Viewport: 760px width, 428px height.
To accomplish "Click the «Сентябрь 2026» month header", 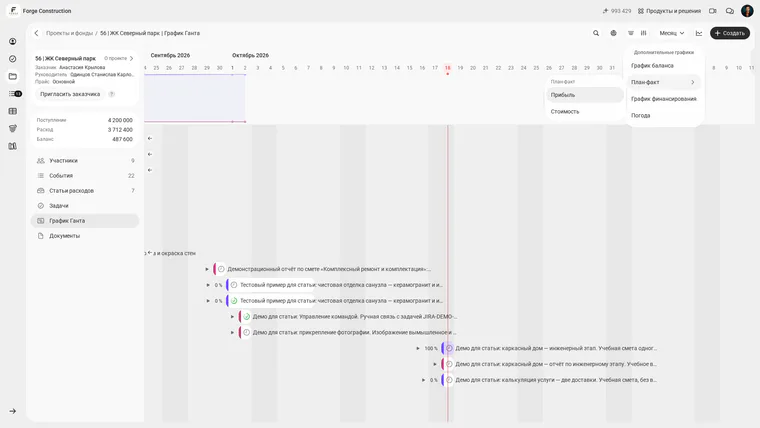I will [x=170, y=55].
